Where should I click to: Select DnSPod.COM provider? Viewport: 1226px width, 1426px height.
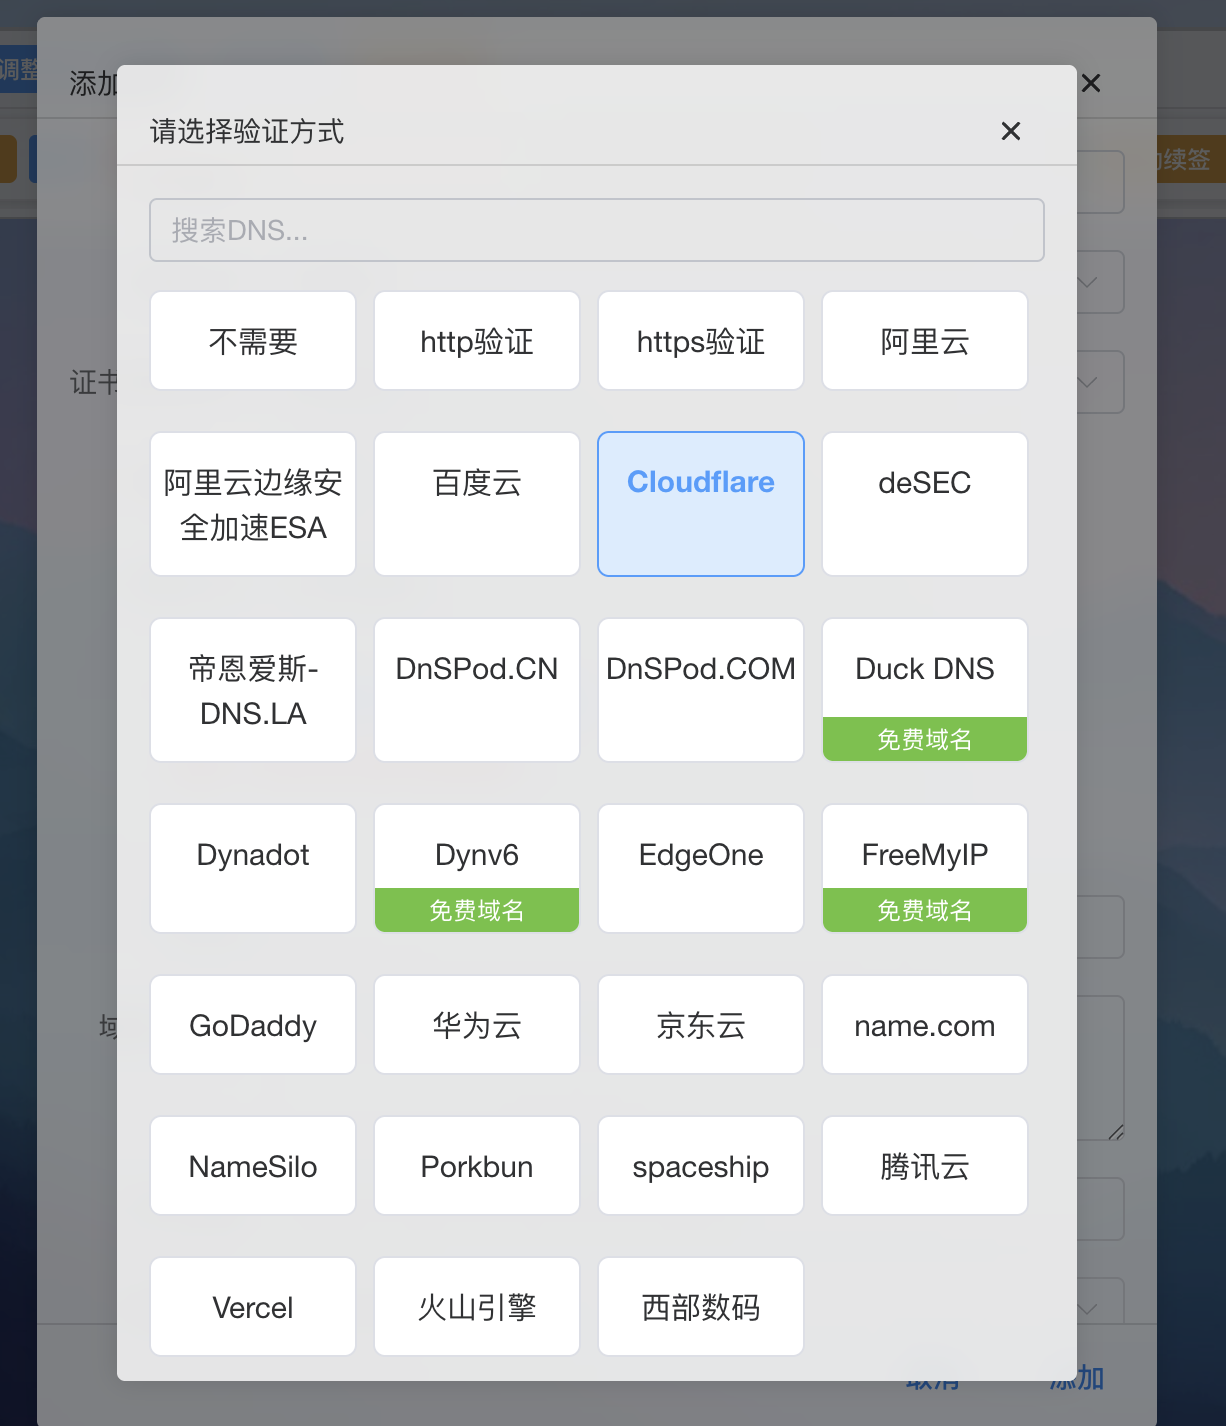pos(701,690)
